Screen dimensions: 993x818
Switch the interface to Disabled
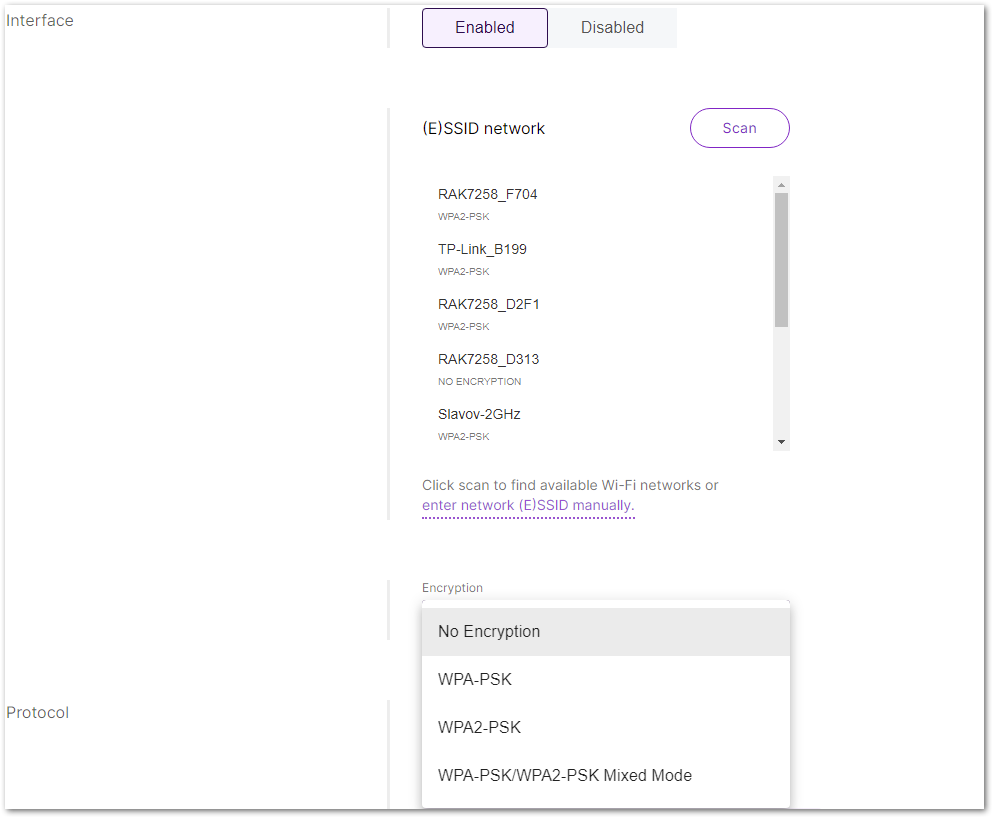(x=612, y=27)
